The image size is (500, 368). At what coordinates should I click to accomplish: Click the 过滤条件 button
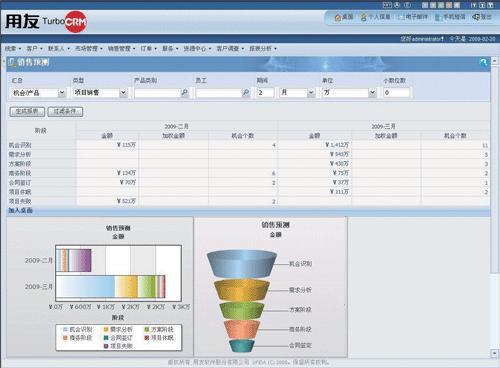coord(65,111)
